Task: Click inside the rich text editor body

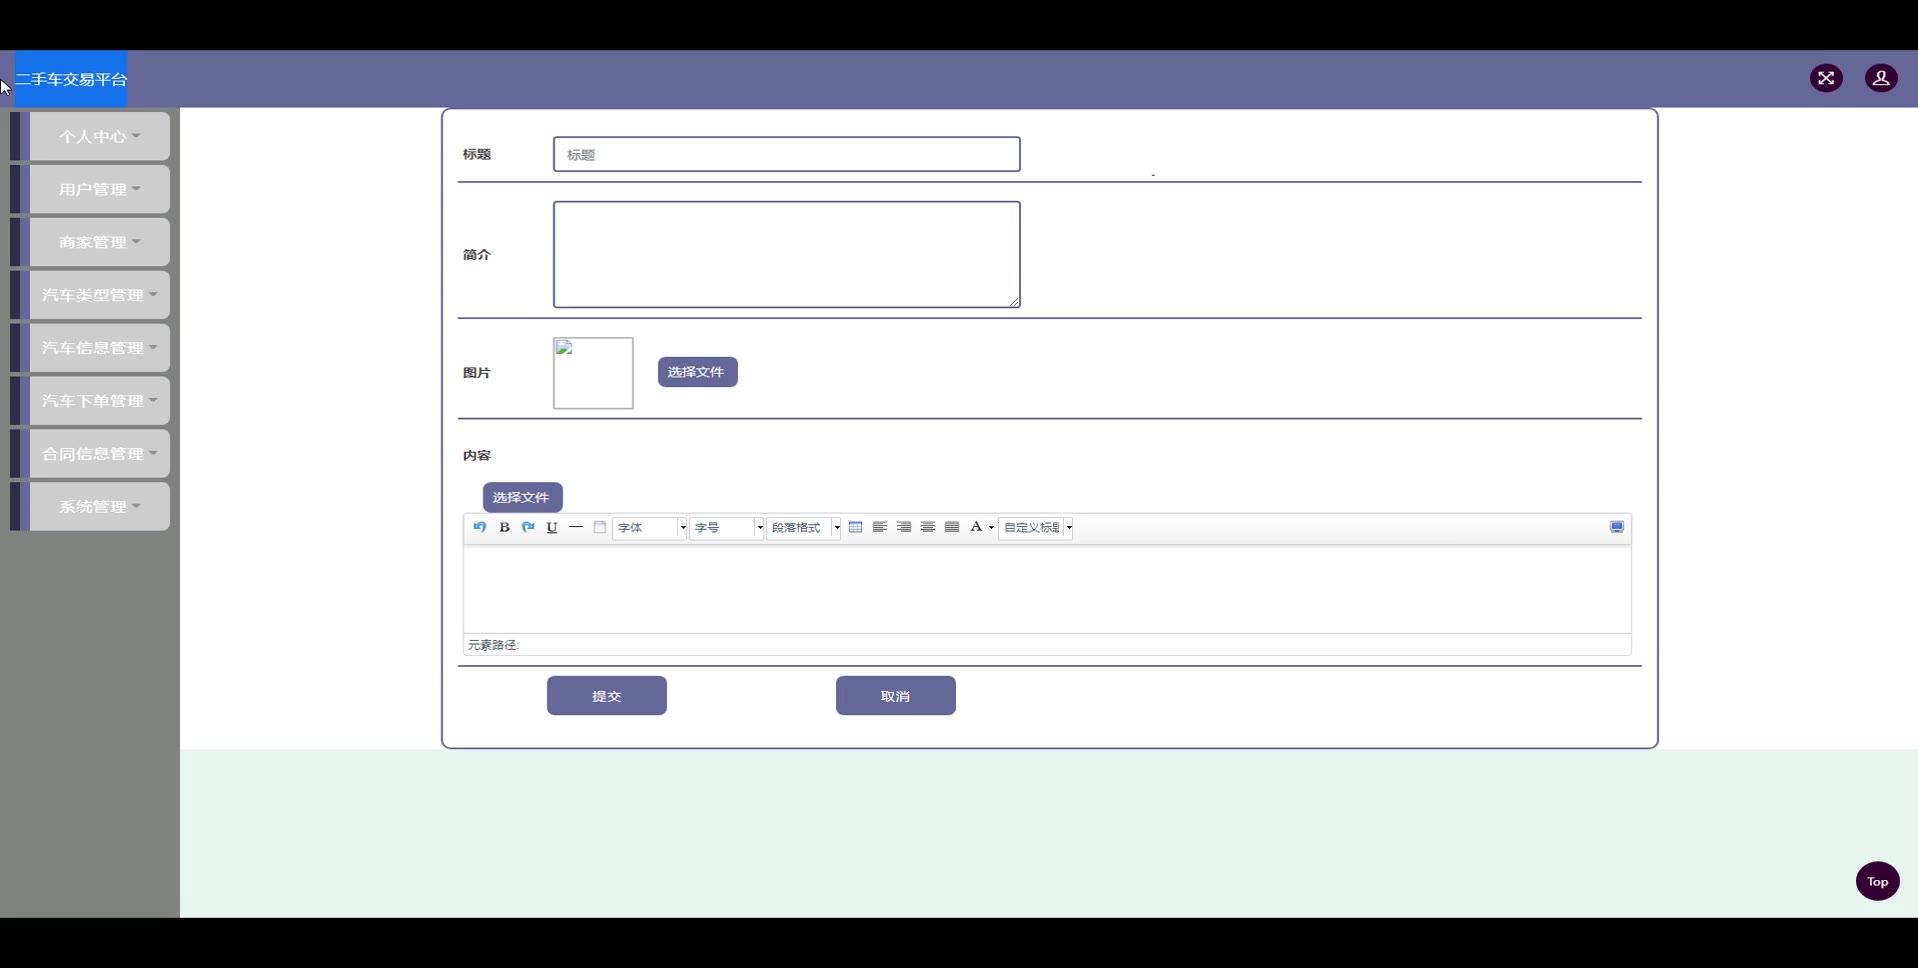Action: coord(1047,589)
